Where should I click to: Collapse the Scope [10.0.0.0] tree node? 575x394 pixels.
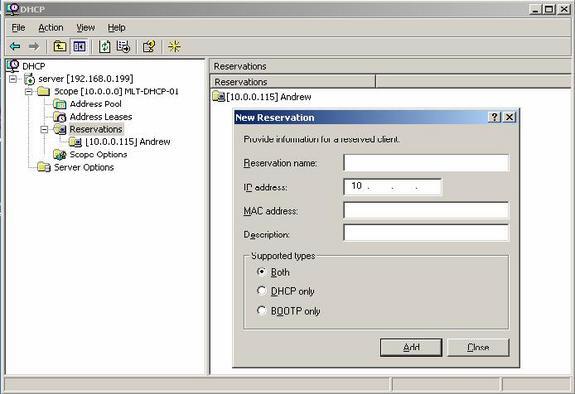[29, 91]
